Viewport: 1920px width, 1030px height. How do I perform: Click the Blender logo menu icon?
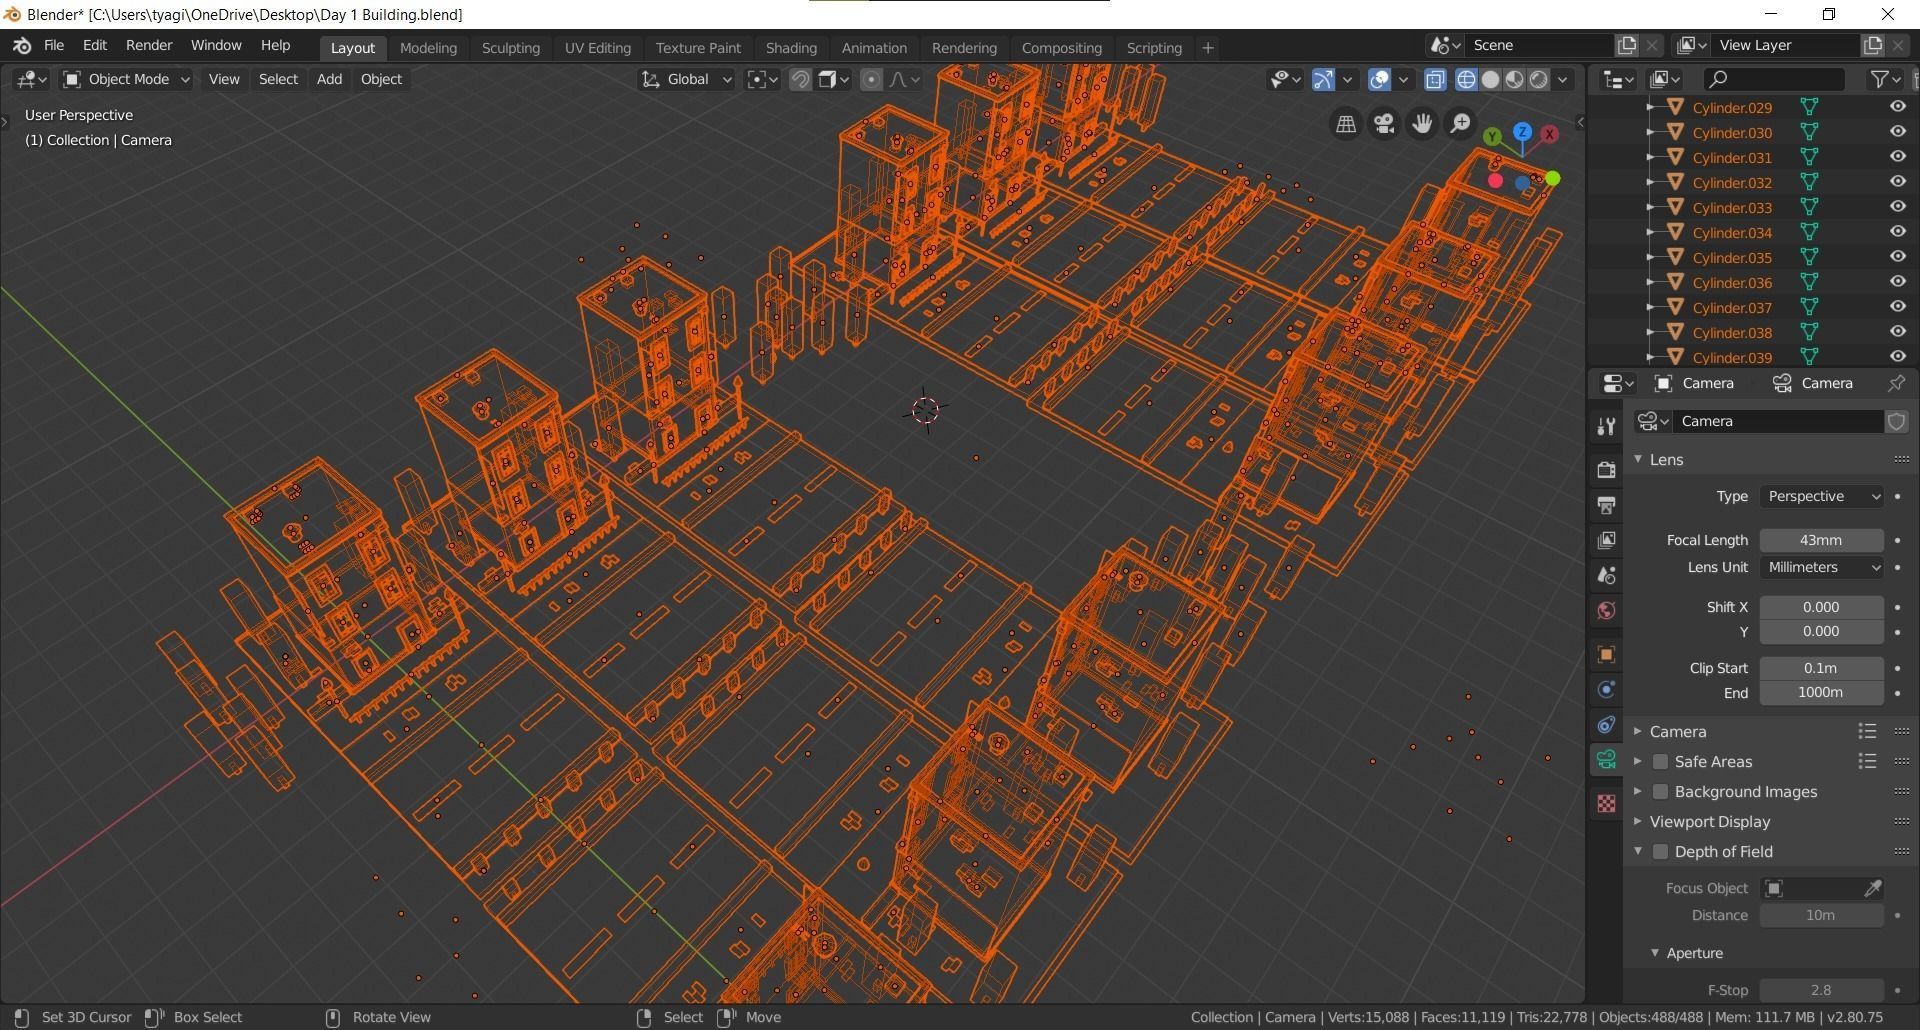click(22, 46)
